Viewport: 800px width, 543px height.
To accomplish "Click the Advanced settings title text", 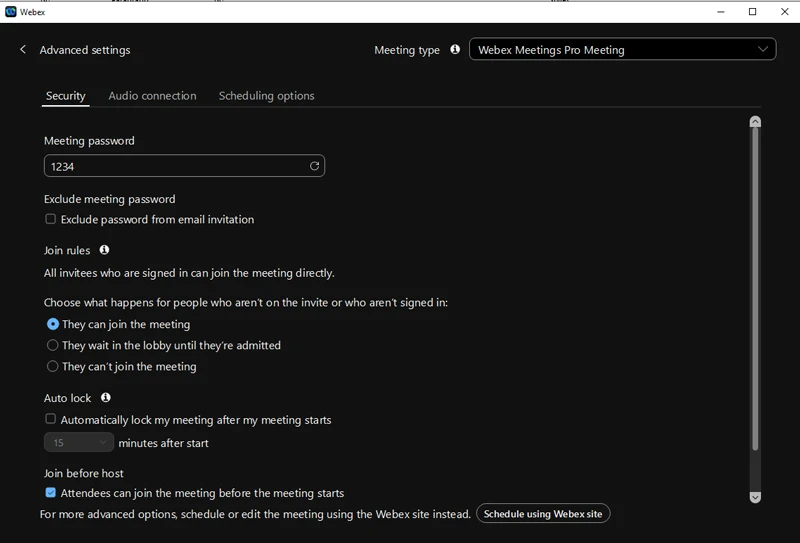I will click(85, 50).
